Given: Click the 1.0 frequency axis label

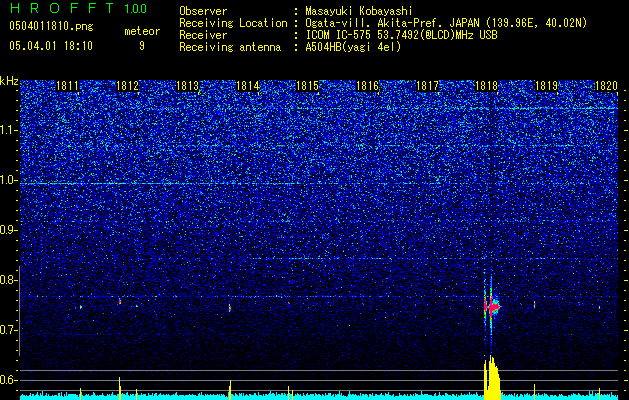Looking at the screenshot, I should [x=9, y=180].
